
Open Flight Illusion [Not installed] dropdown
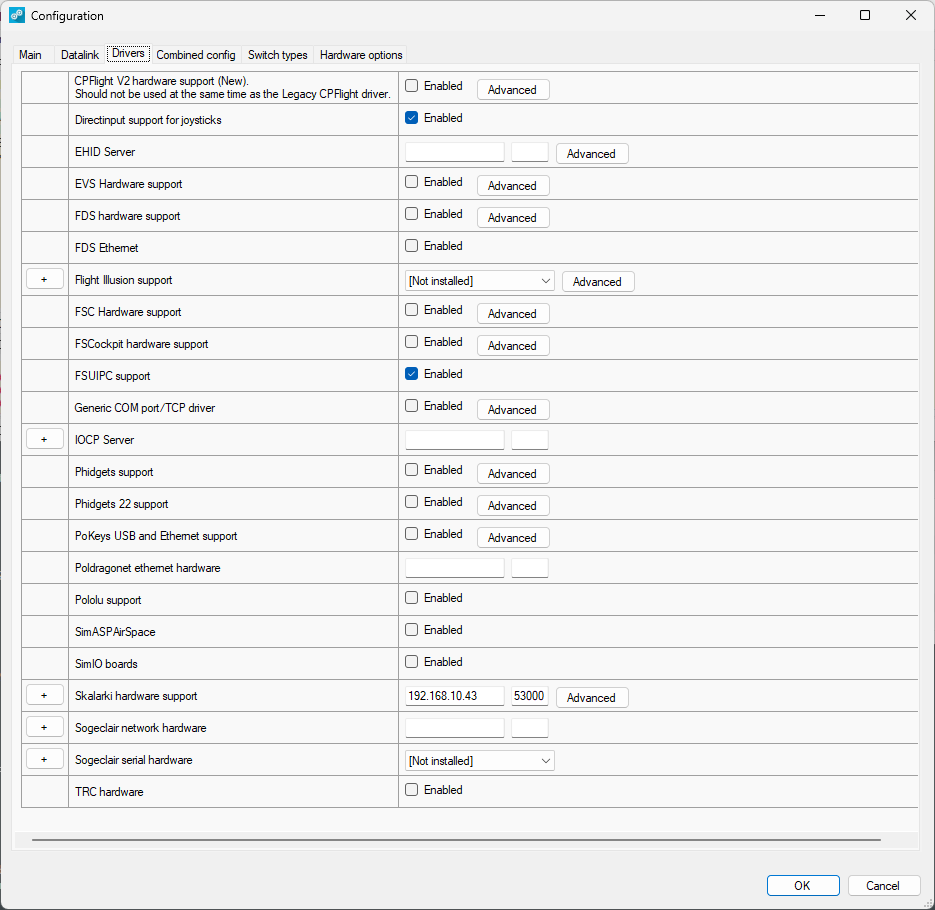click(x=479, y=281)
